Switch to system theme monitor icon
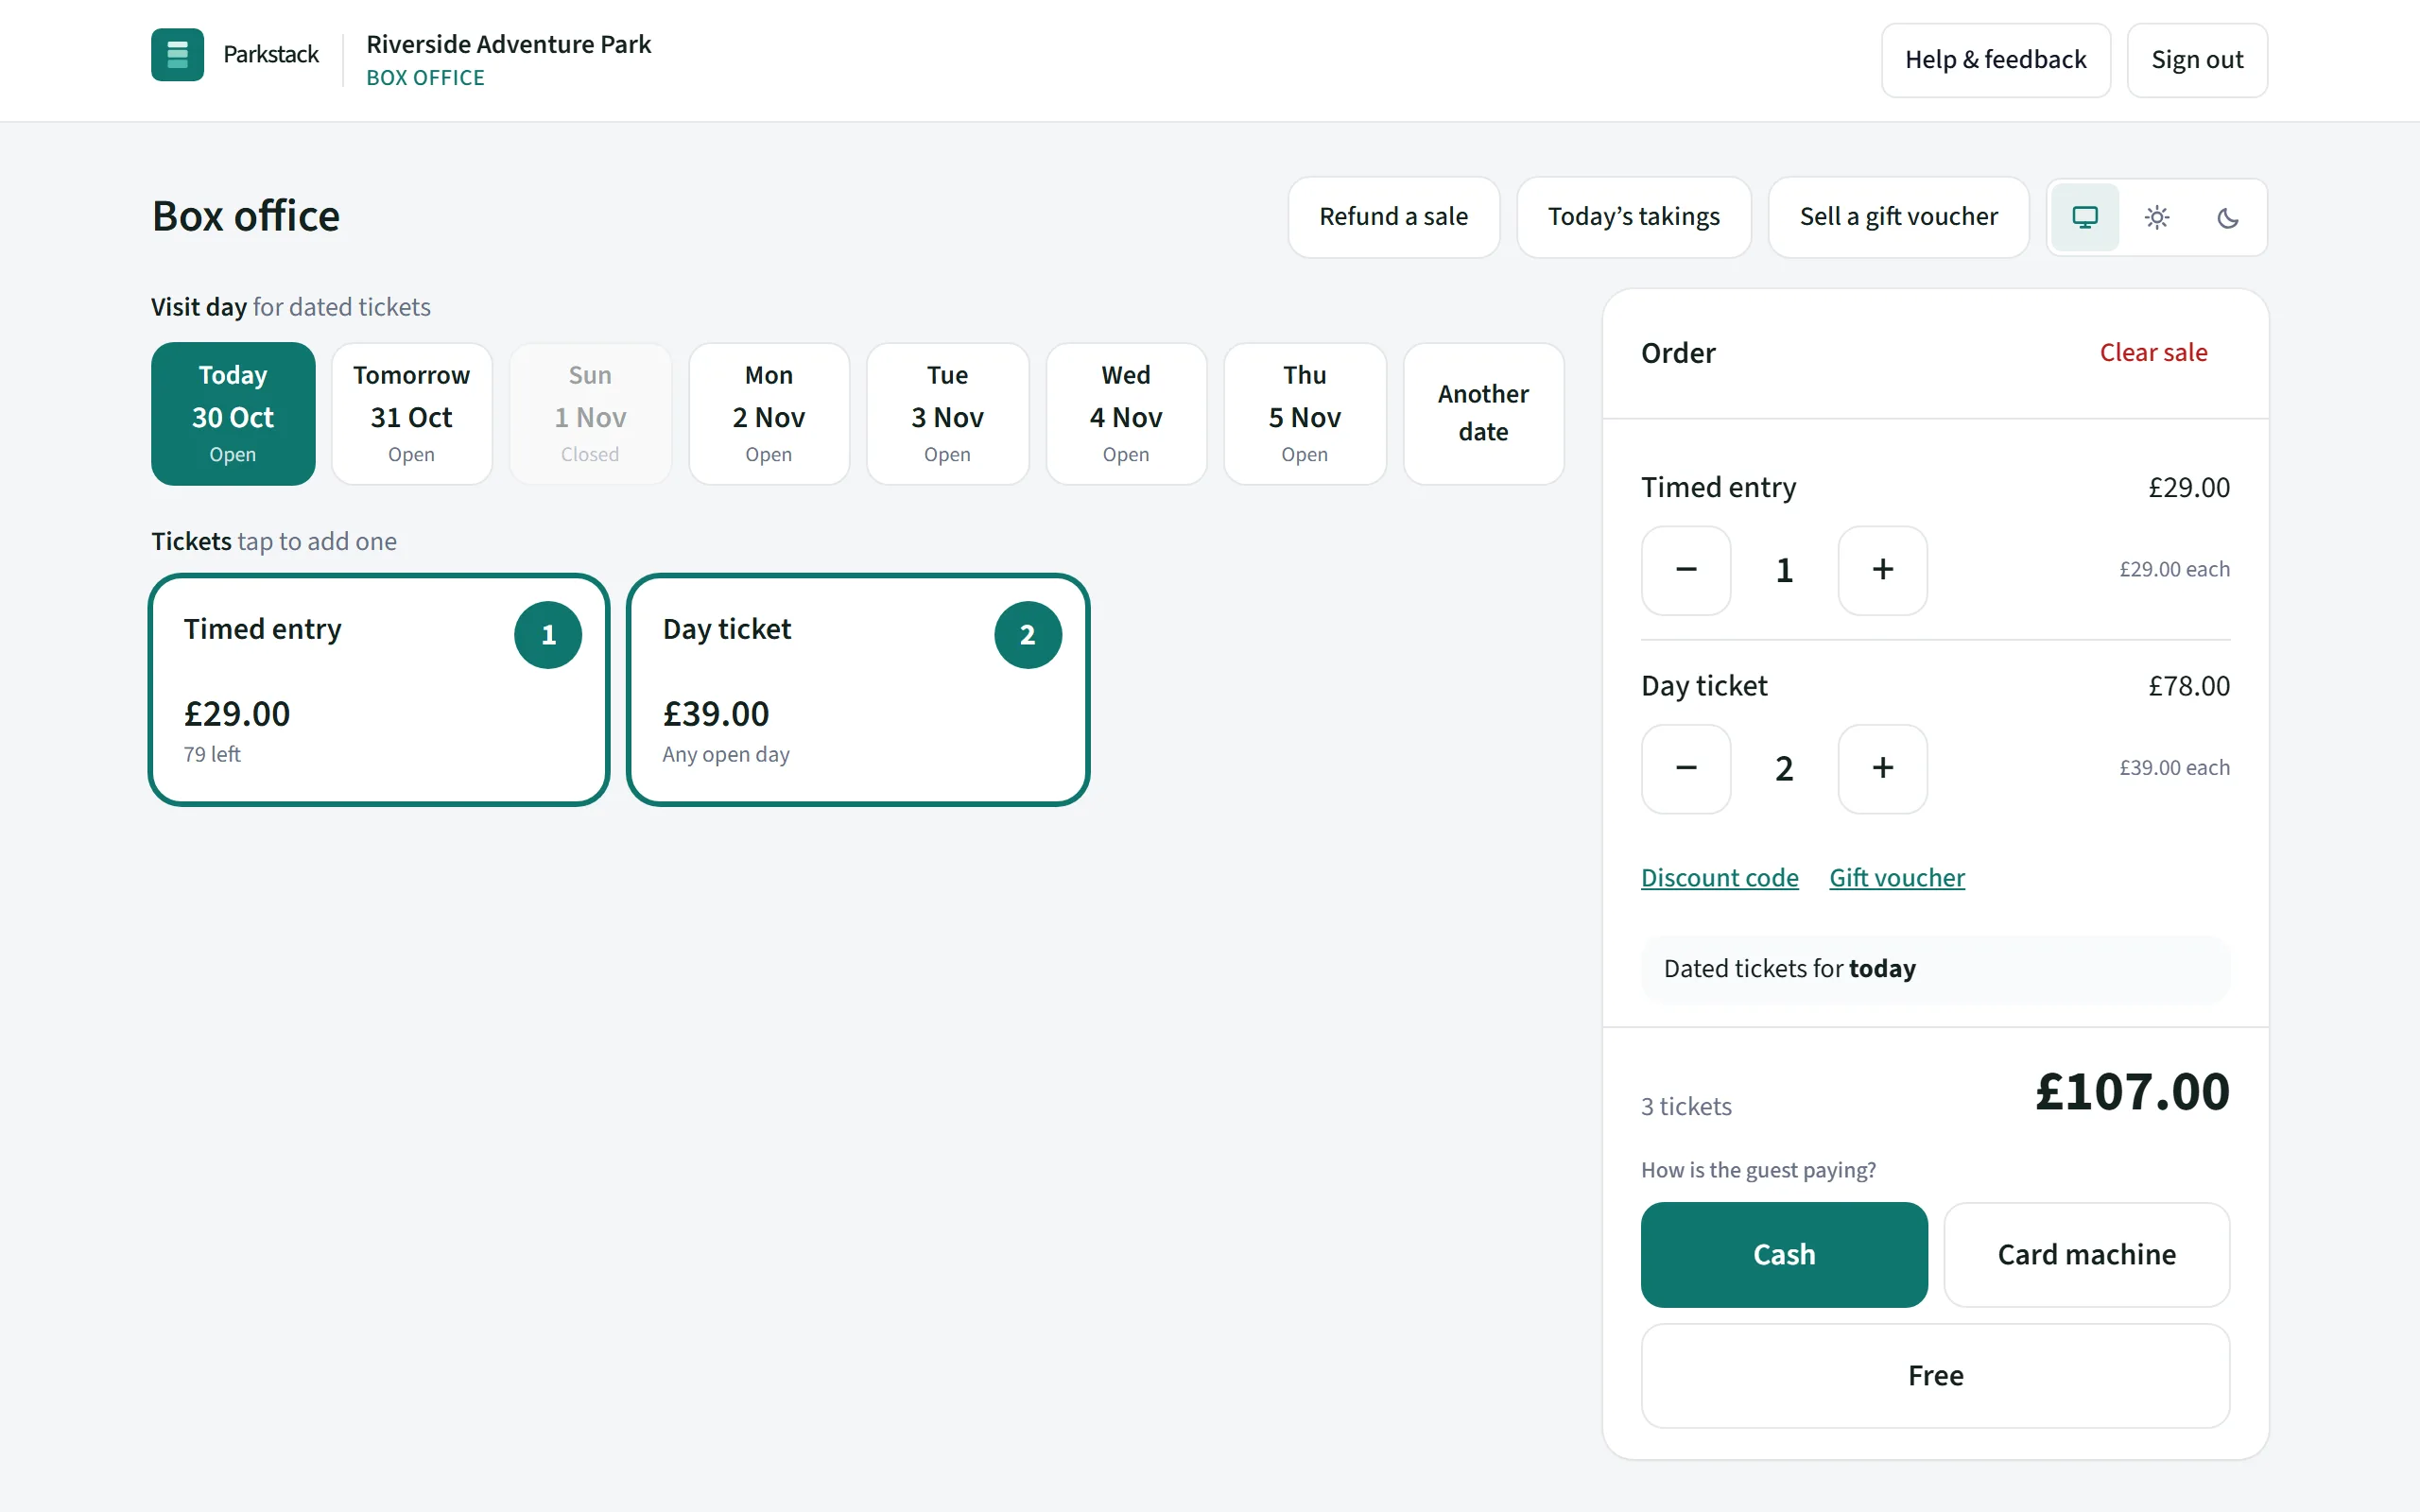This screenshot has height=1512, width=2420. 2085,217
